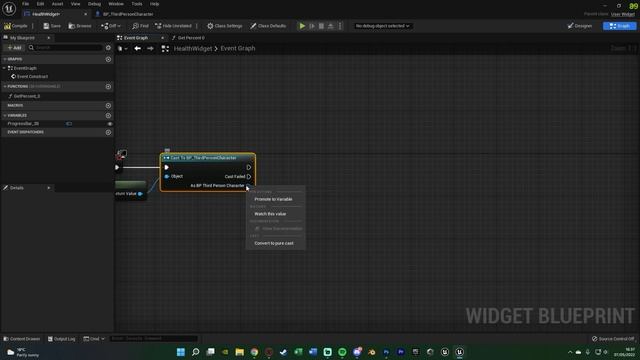Select the Event Graph tab
The width and height of the screenshot is (640, 360).
pos(136,38)
